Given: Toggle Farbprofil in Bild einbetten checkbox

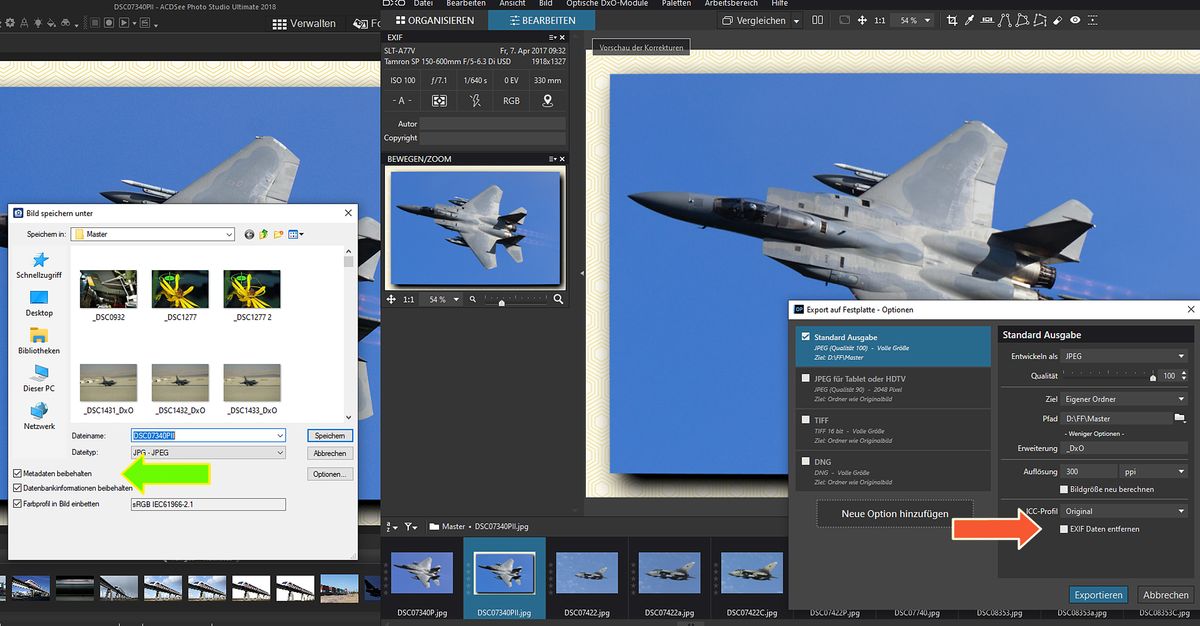Looking at the screenshot, I should coord(18,504).
